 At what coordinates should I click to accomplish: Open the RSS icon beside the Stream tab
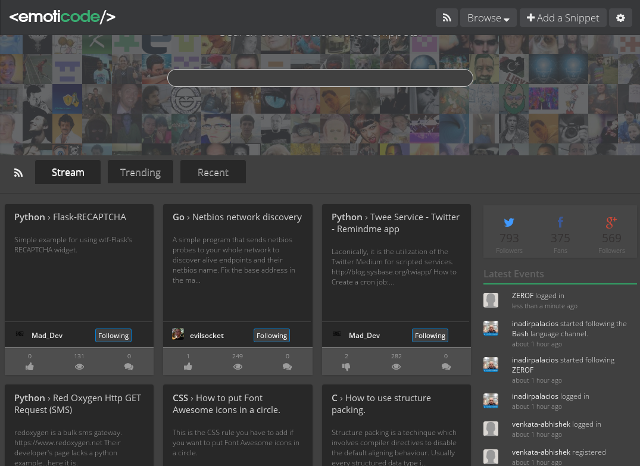tap(18, 173)
